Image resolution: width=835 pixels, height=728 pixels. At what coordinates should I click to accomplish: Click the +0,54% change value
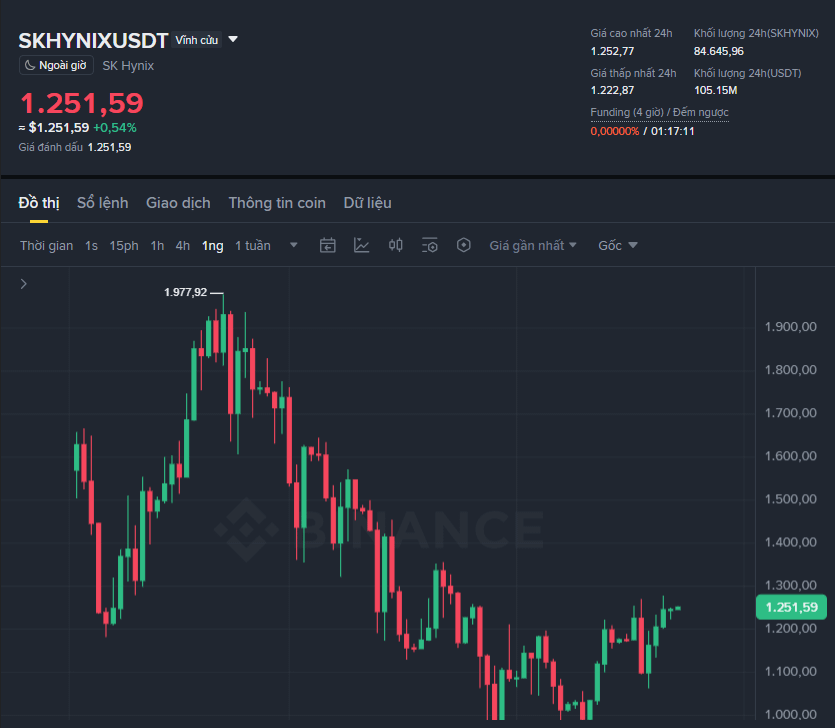click(115, 128)
